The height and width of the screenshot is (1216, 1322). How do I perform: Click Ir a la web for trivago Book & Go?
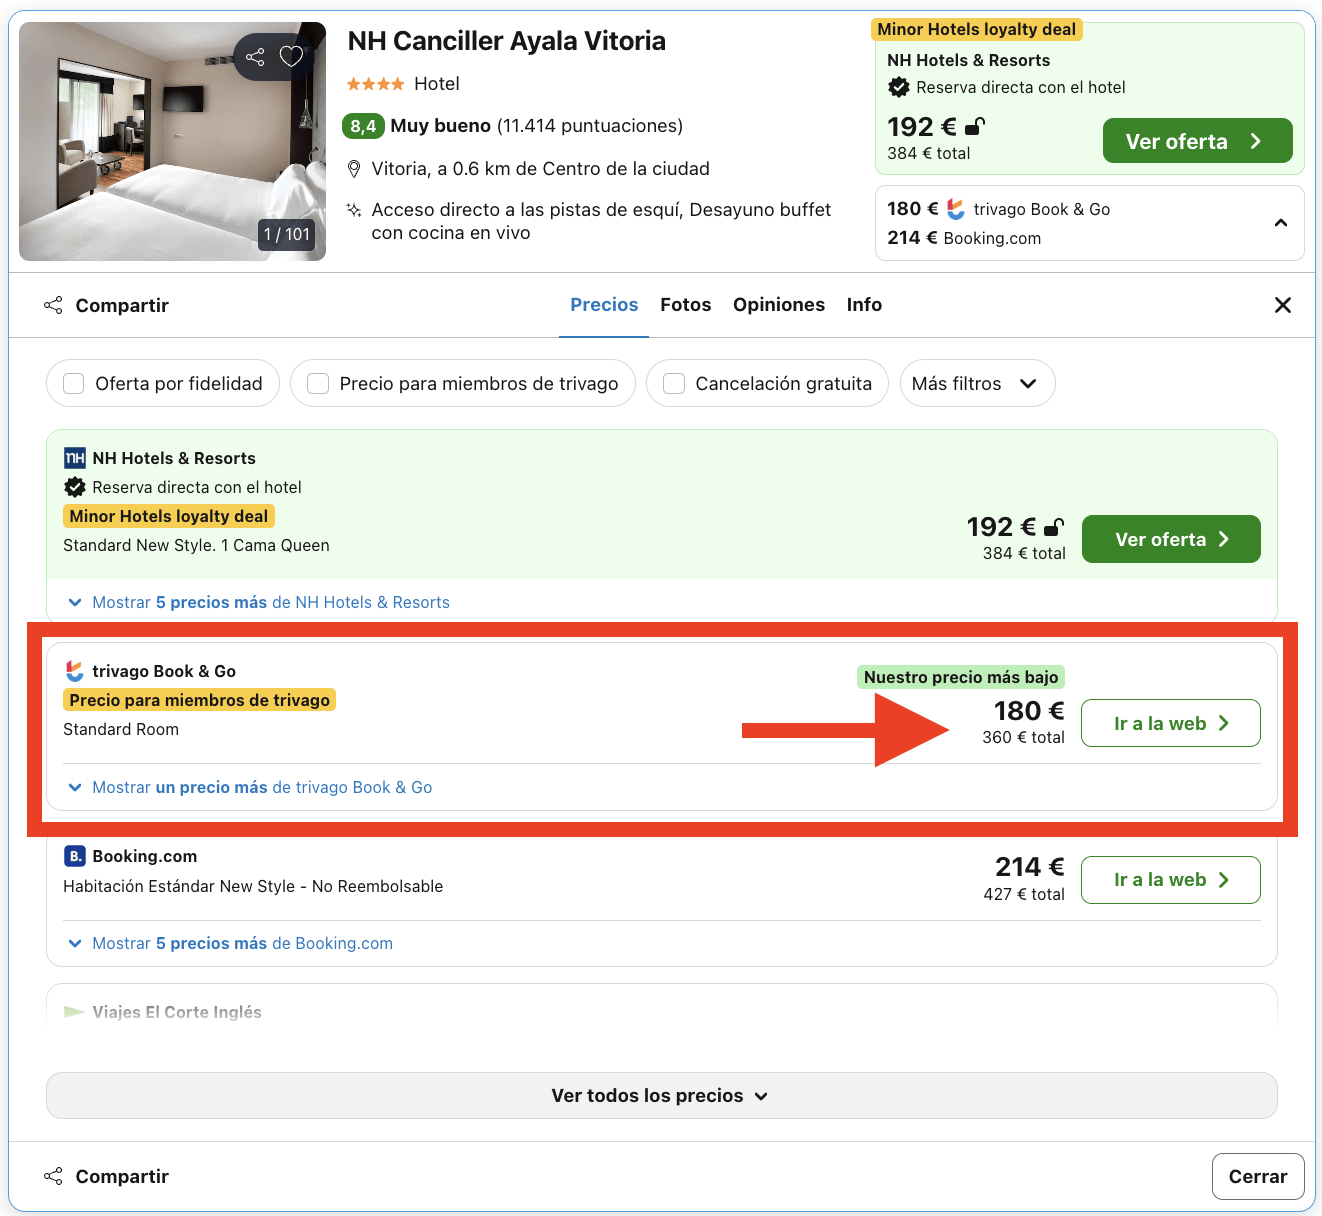pyautogui.click(x=1171, y=723)
